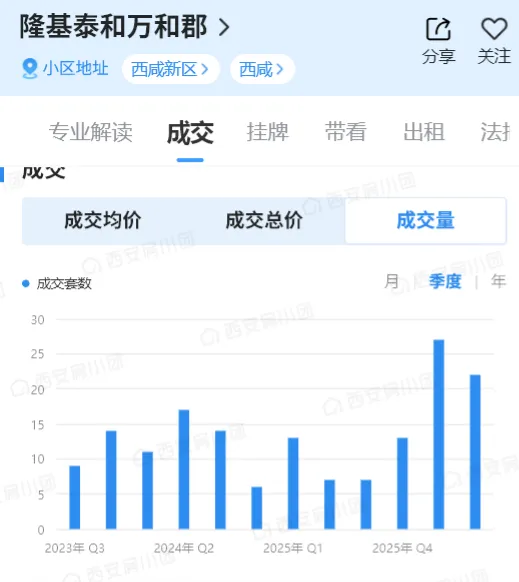Click the 分享 label
The height and width of the screenshot is (582, 519).
439,57
